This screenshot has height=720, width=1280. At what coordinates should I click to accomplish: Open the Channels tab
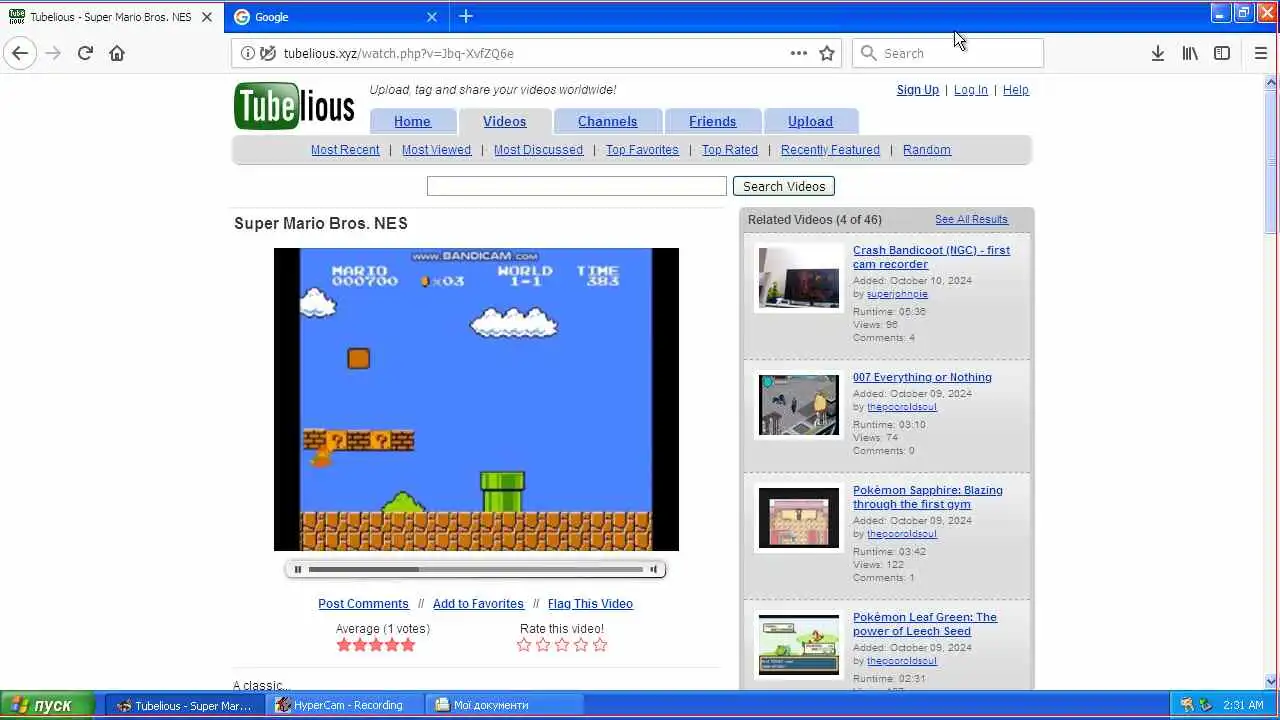[x=607, y=121]
